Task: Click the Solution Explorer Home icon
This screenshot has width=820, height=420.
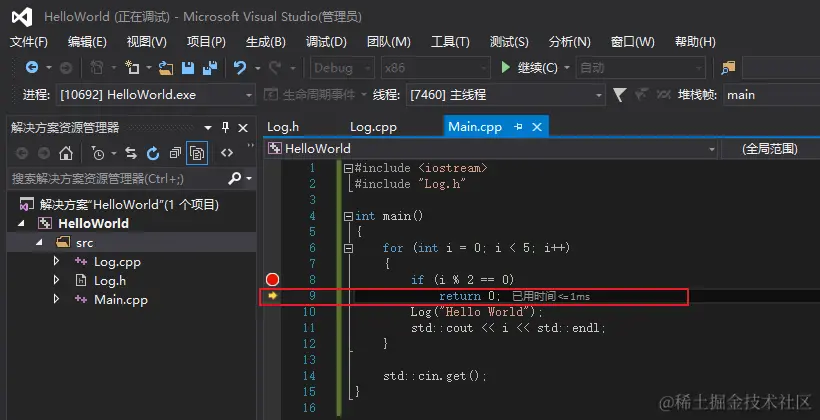Action: 66,153
